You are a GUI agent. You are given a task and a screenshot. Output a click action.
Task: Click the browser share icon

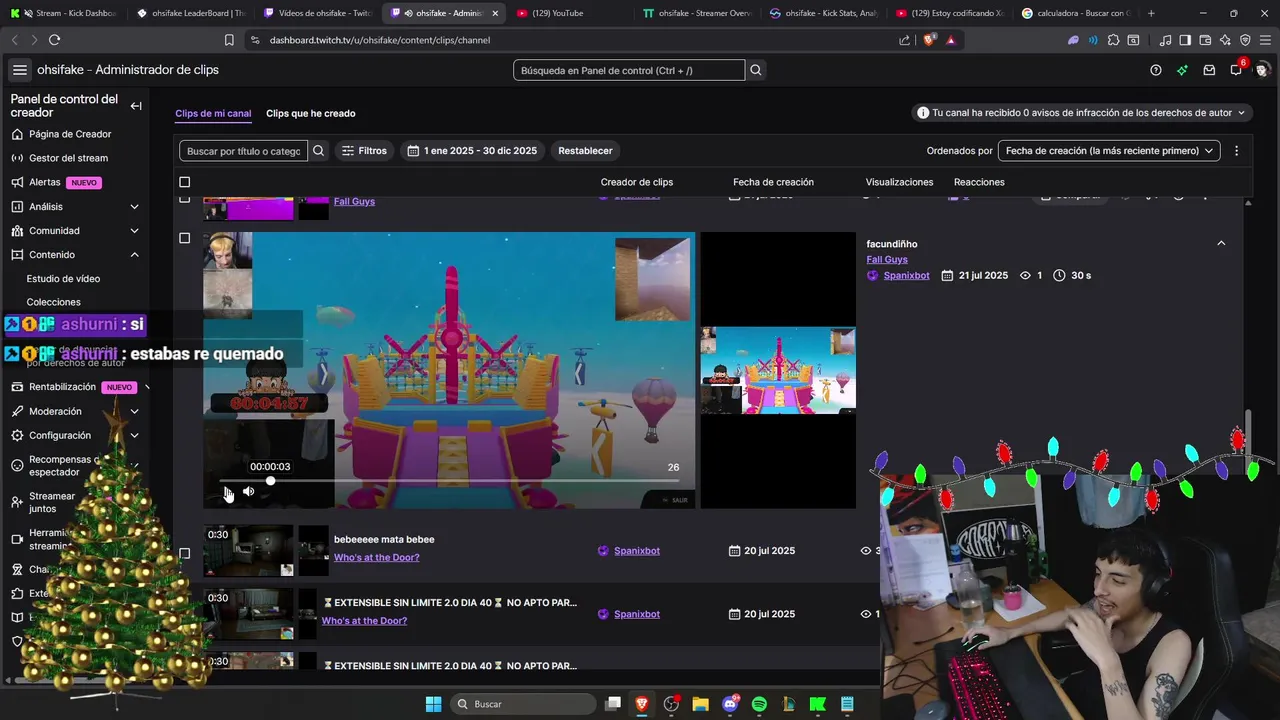[x=905, y=40]
